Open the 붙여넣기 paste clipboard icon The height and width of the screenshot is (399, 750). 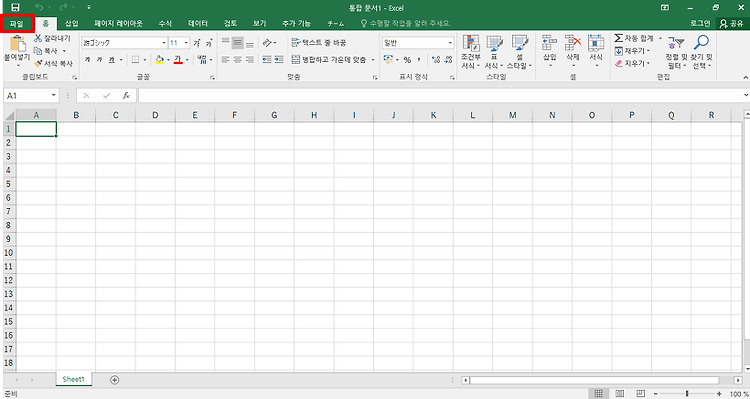(x=18, y=44)
